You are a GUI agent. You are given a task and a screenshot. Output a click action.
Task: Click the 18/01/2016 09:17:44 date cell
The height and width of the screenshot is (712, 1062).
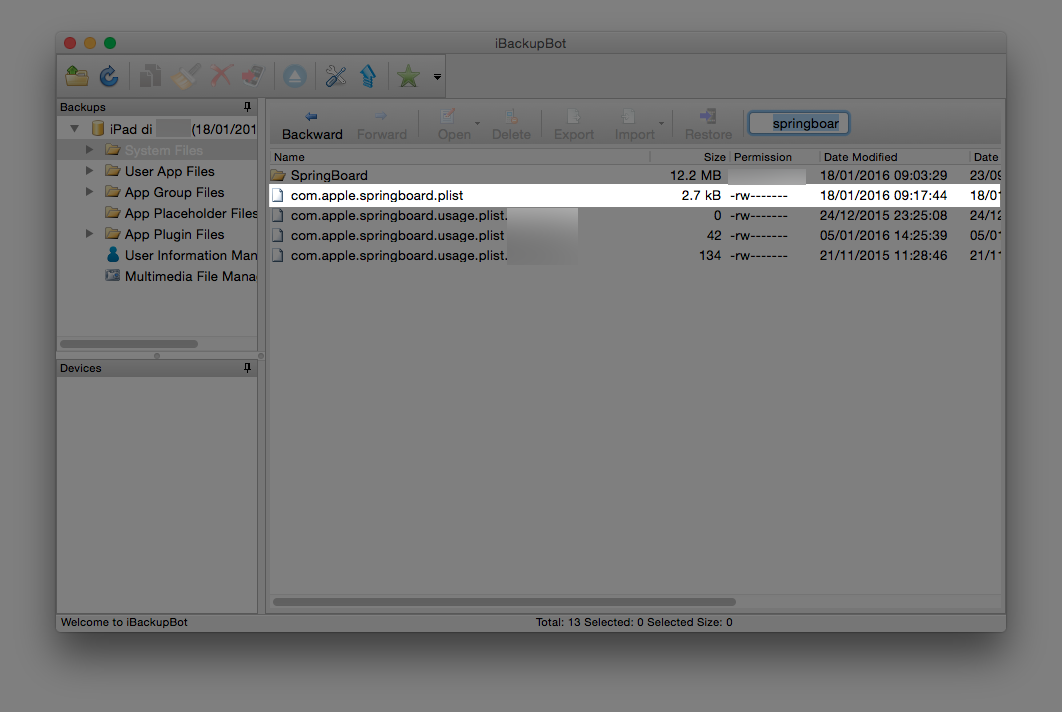pyautogui.click(x=883, y=195)
